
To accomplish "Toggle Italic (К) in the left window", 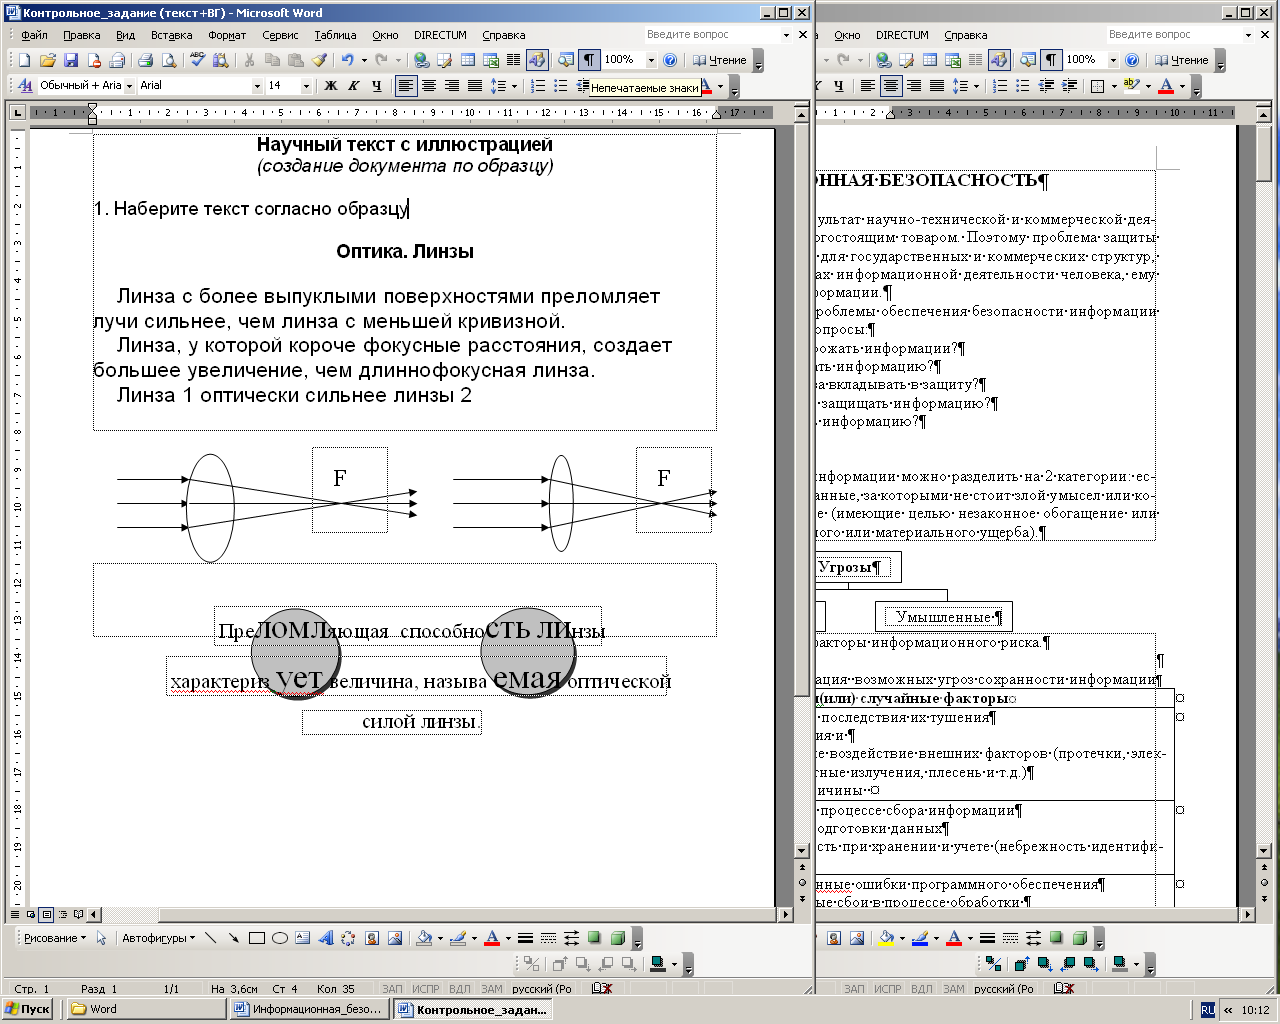I will (x=354, y=86).
